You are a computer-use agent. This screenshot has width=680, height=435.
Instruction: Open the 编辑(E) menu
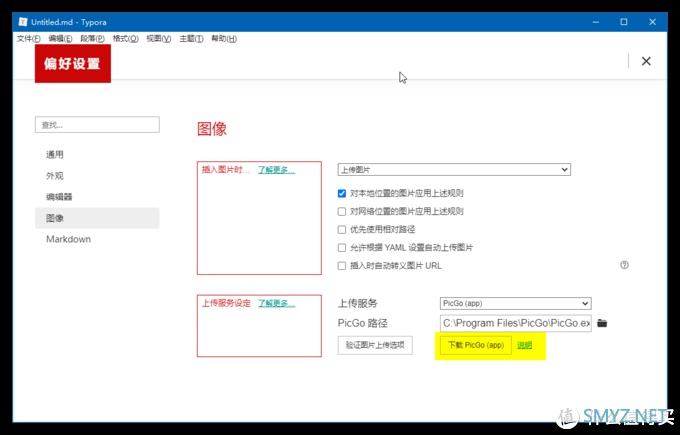(x=60, y=39)
